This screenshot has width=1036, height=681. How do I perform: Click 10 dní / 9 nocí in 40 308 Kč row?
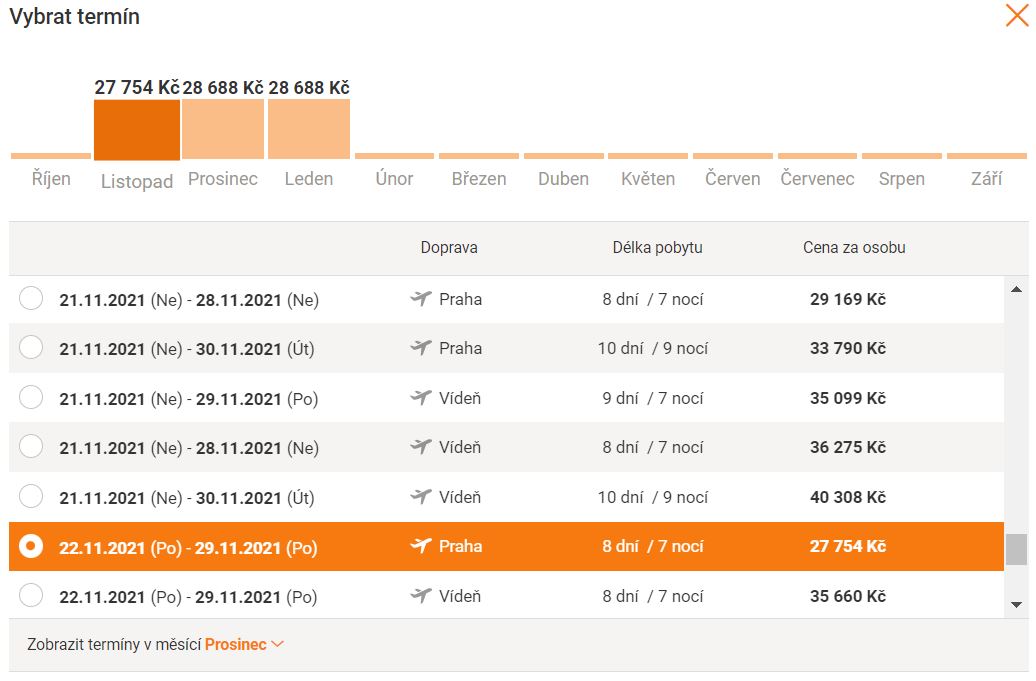[653, 497]
